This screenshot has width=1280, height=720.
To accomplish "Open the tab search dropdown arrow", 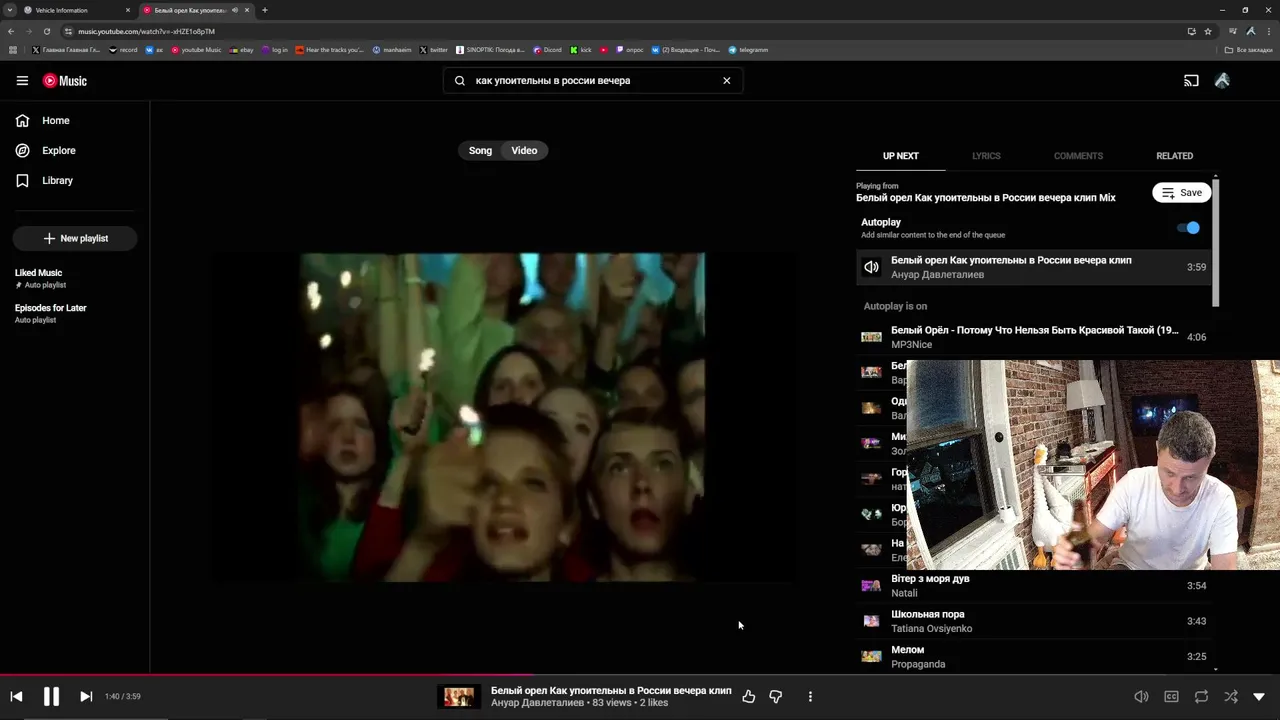I will pyautogui.click(x=9, y=10).
